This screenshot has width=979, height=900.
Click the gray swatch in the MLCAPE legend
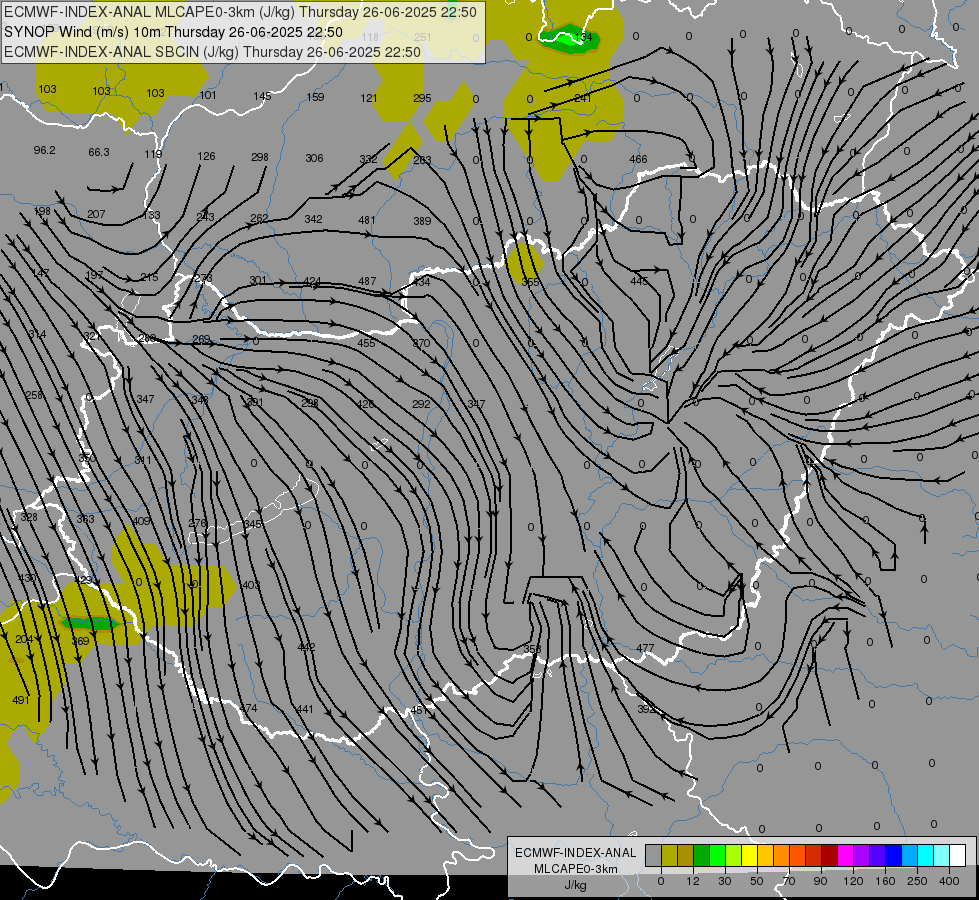(654, 856)
